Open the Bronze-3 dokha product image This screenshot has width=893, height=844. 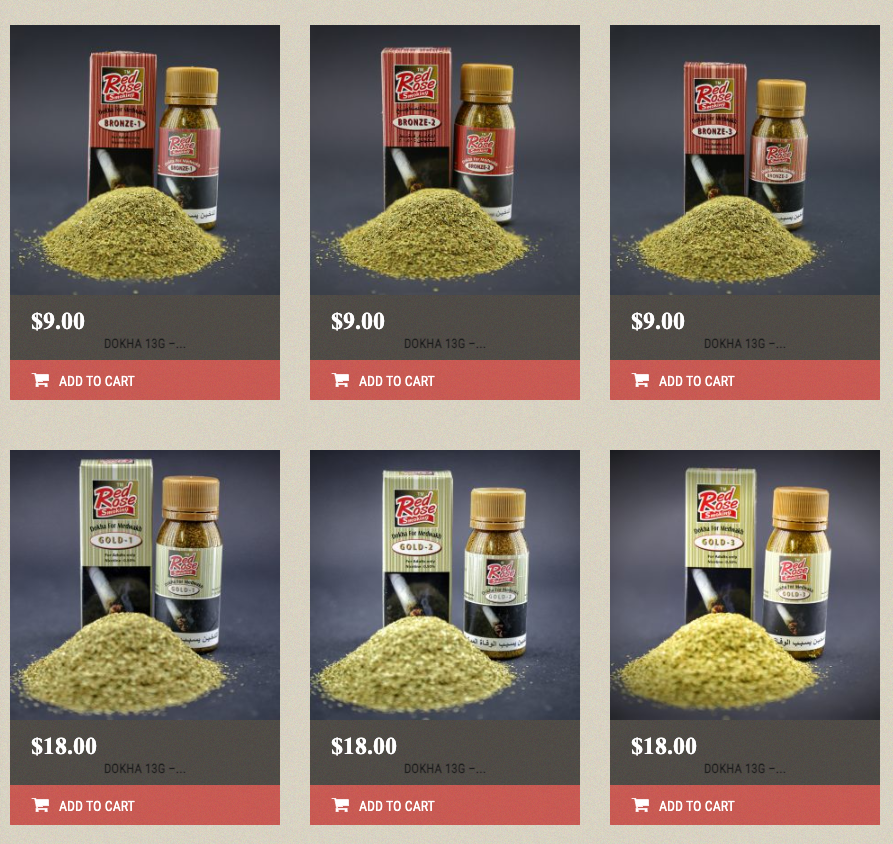click(x=745, y=160)
